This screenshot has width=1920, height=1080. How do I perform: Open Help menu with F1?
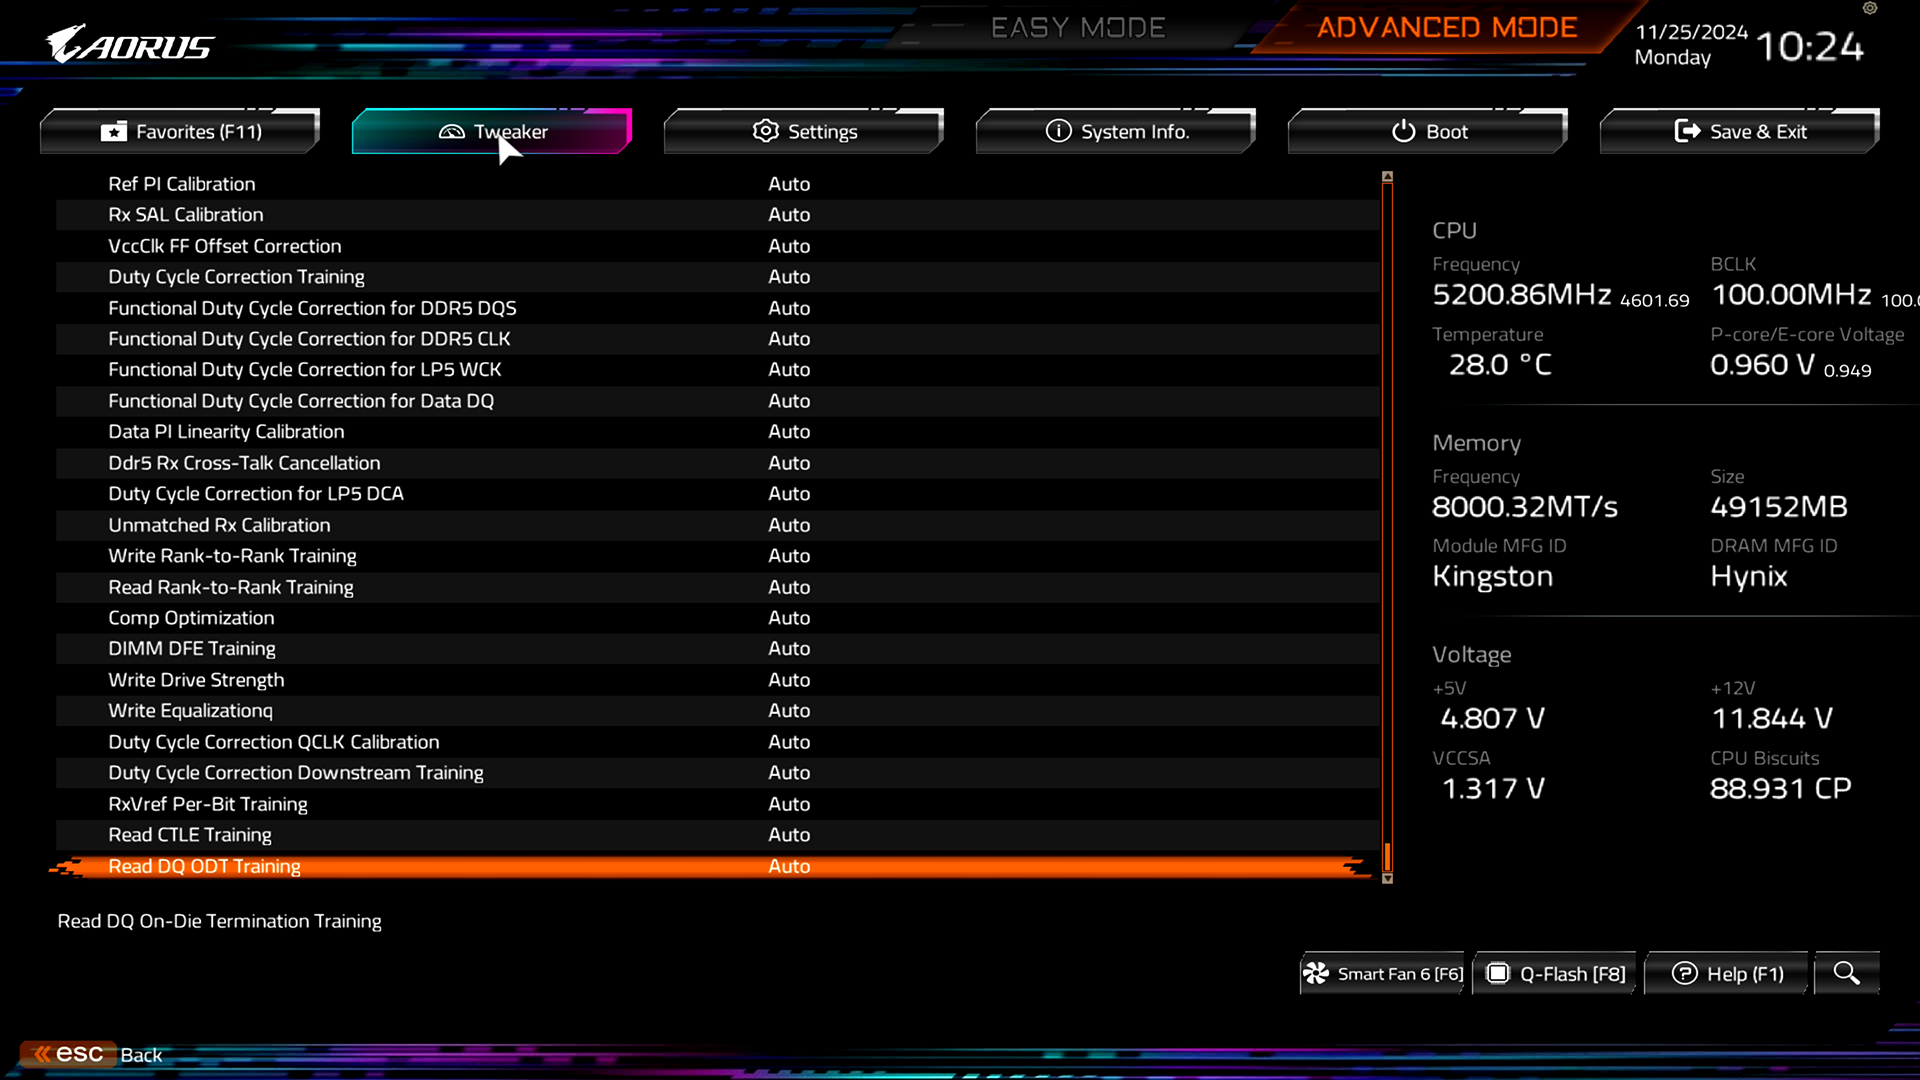[1731, 973]
